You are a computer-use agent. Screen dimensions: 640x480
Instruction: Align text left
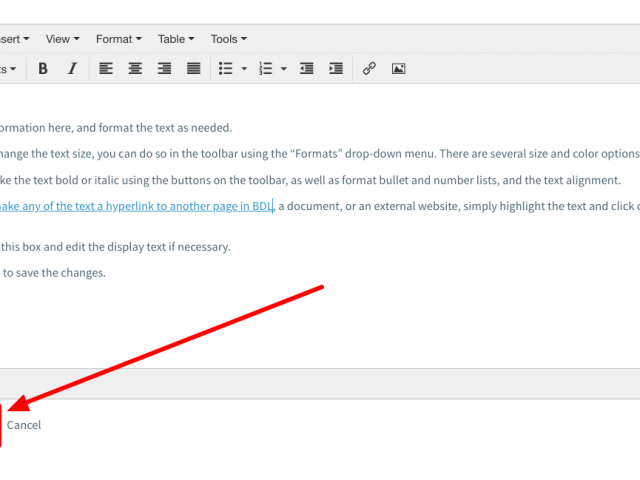click(106, 69)
